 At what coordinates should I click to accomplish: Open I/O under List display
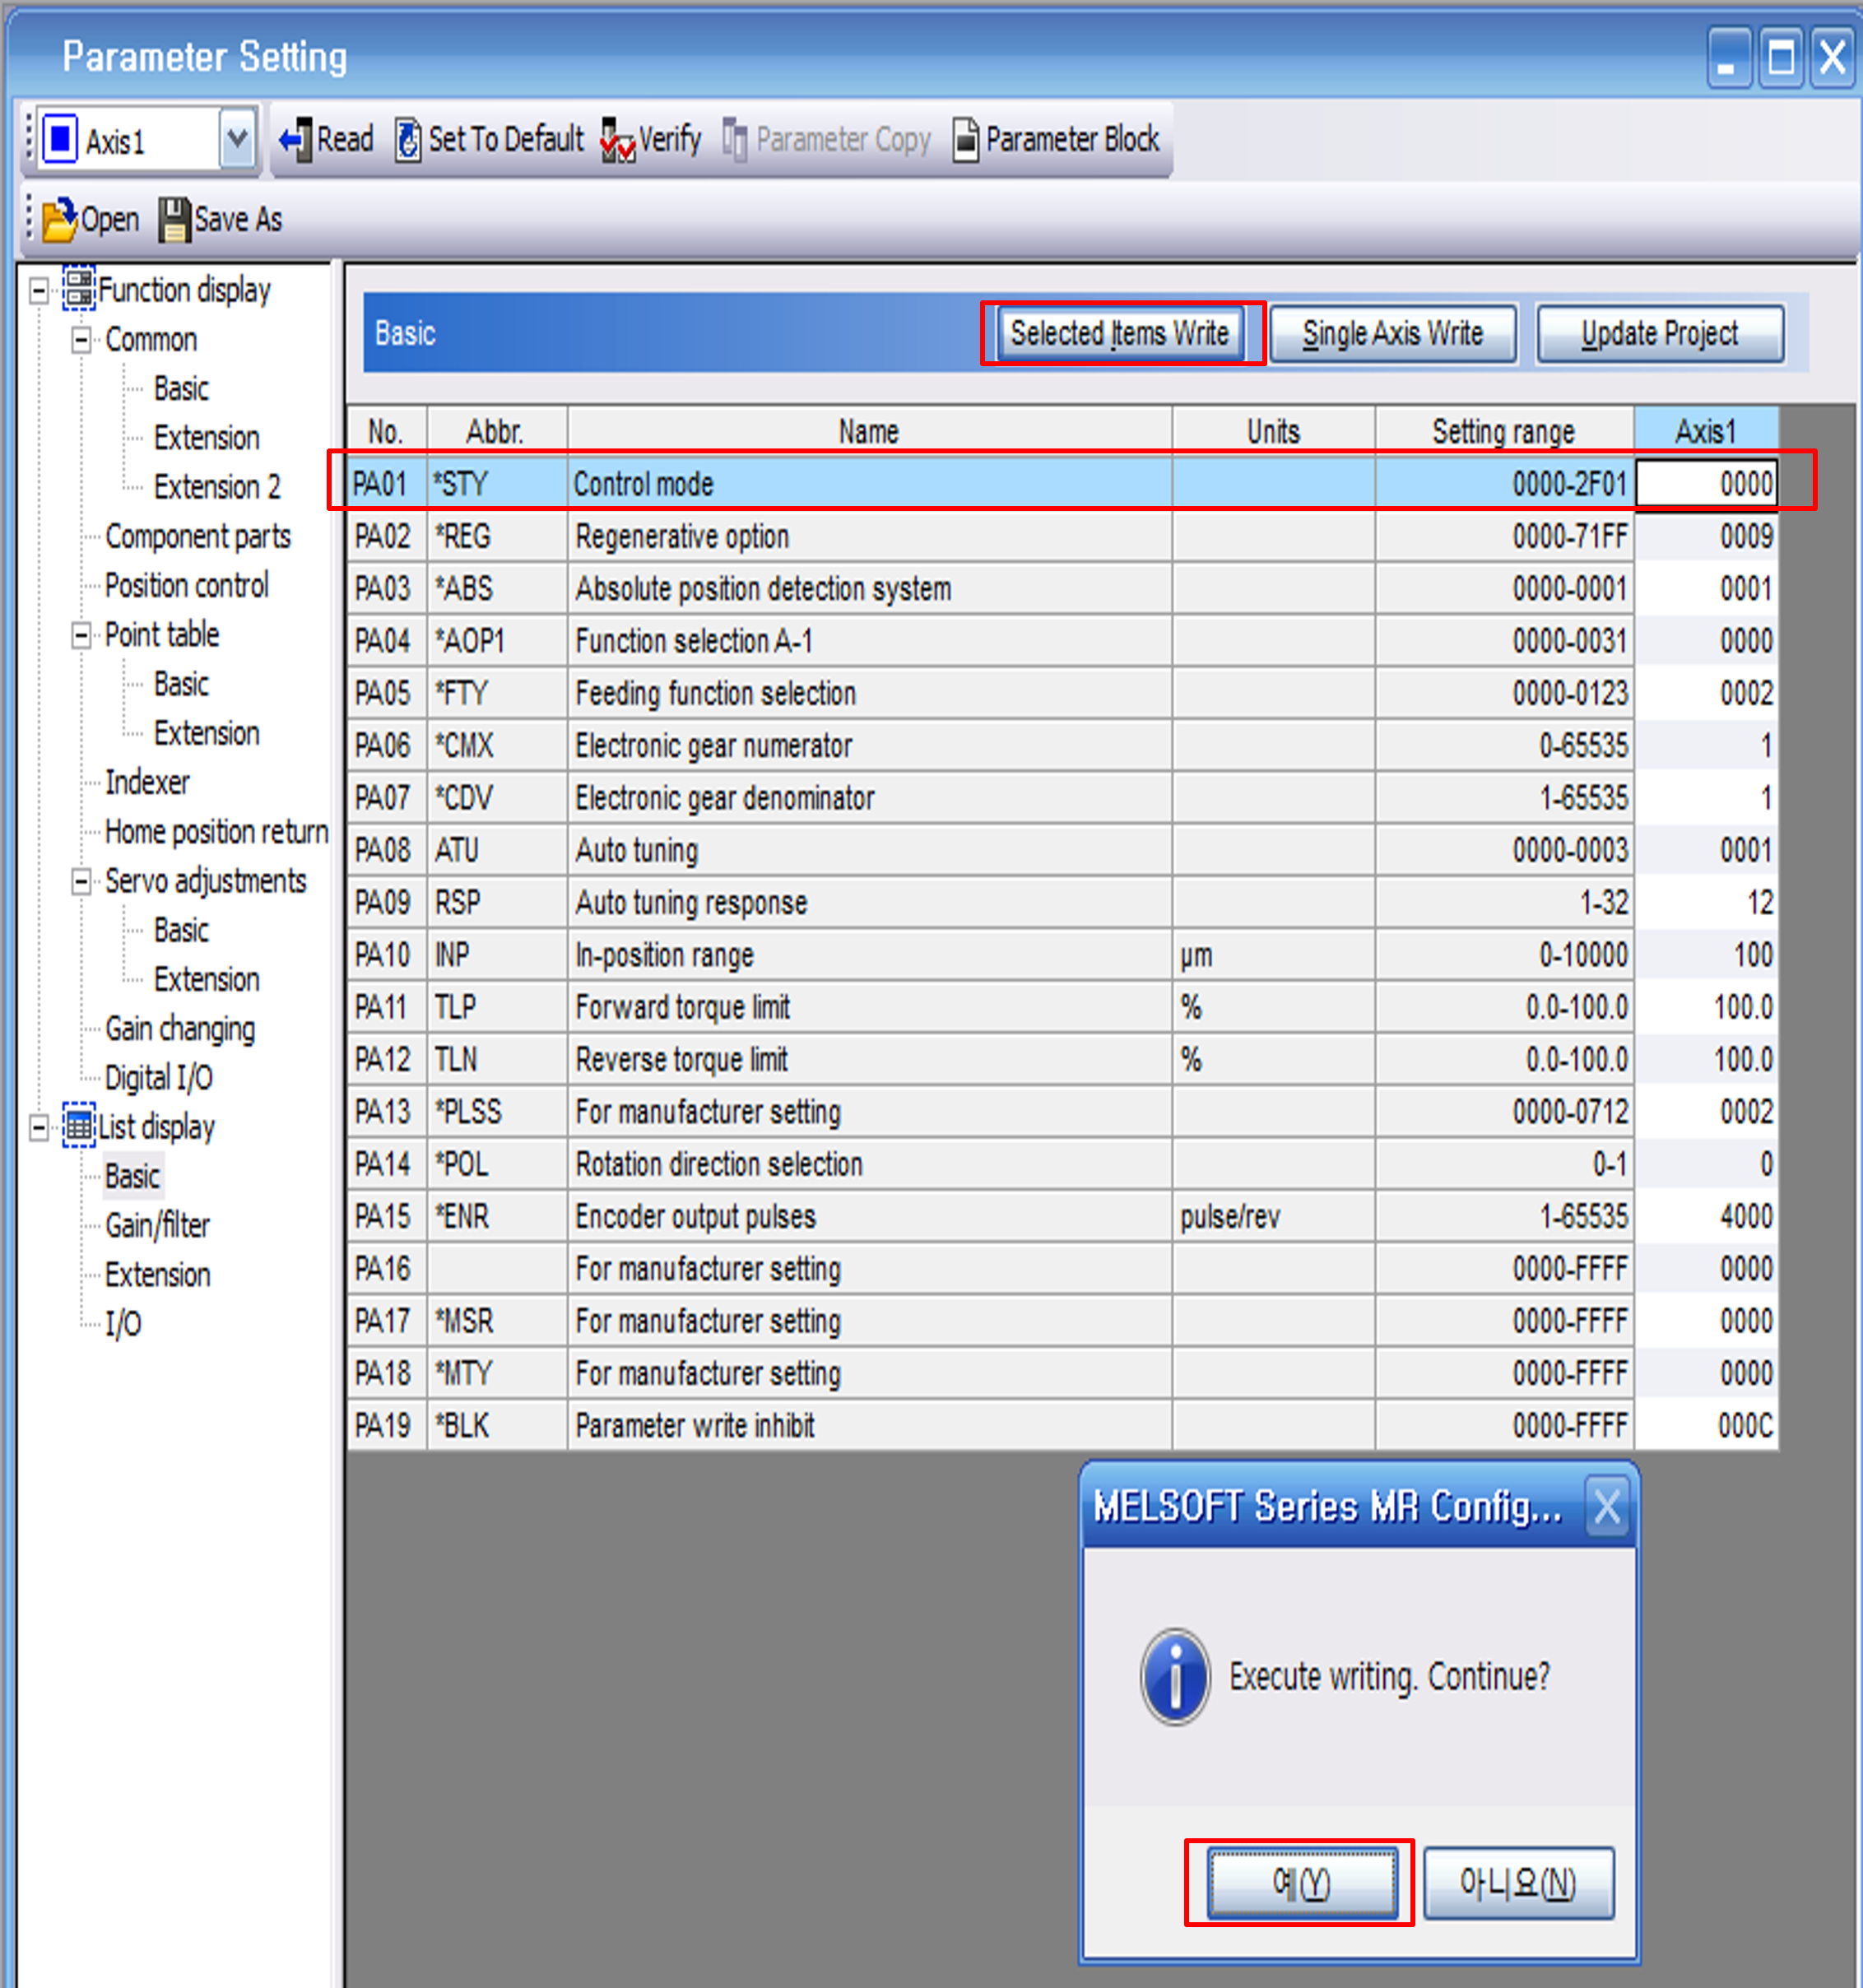pyautogui.click(x=123, y=1324)
